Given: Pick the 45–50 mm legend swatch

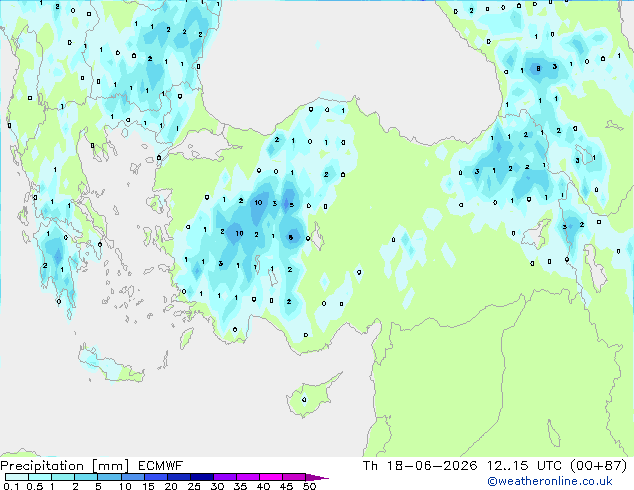Looking at the screenshot, I should click(x=294, y=477).
